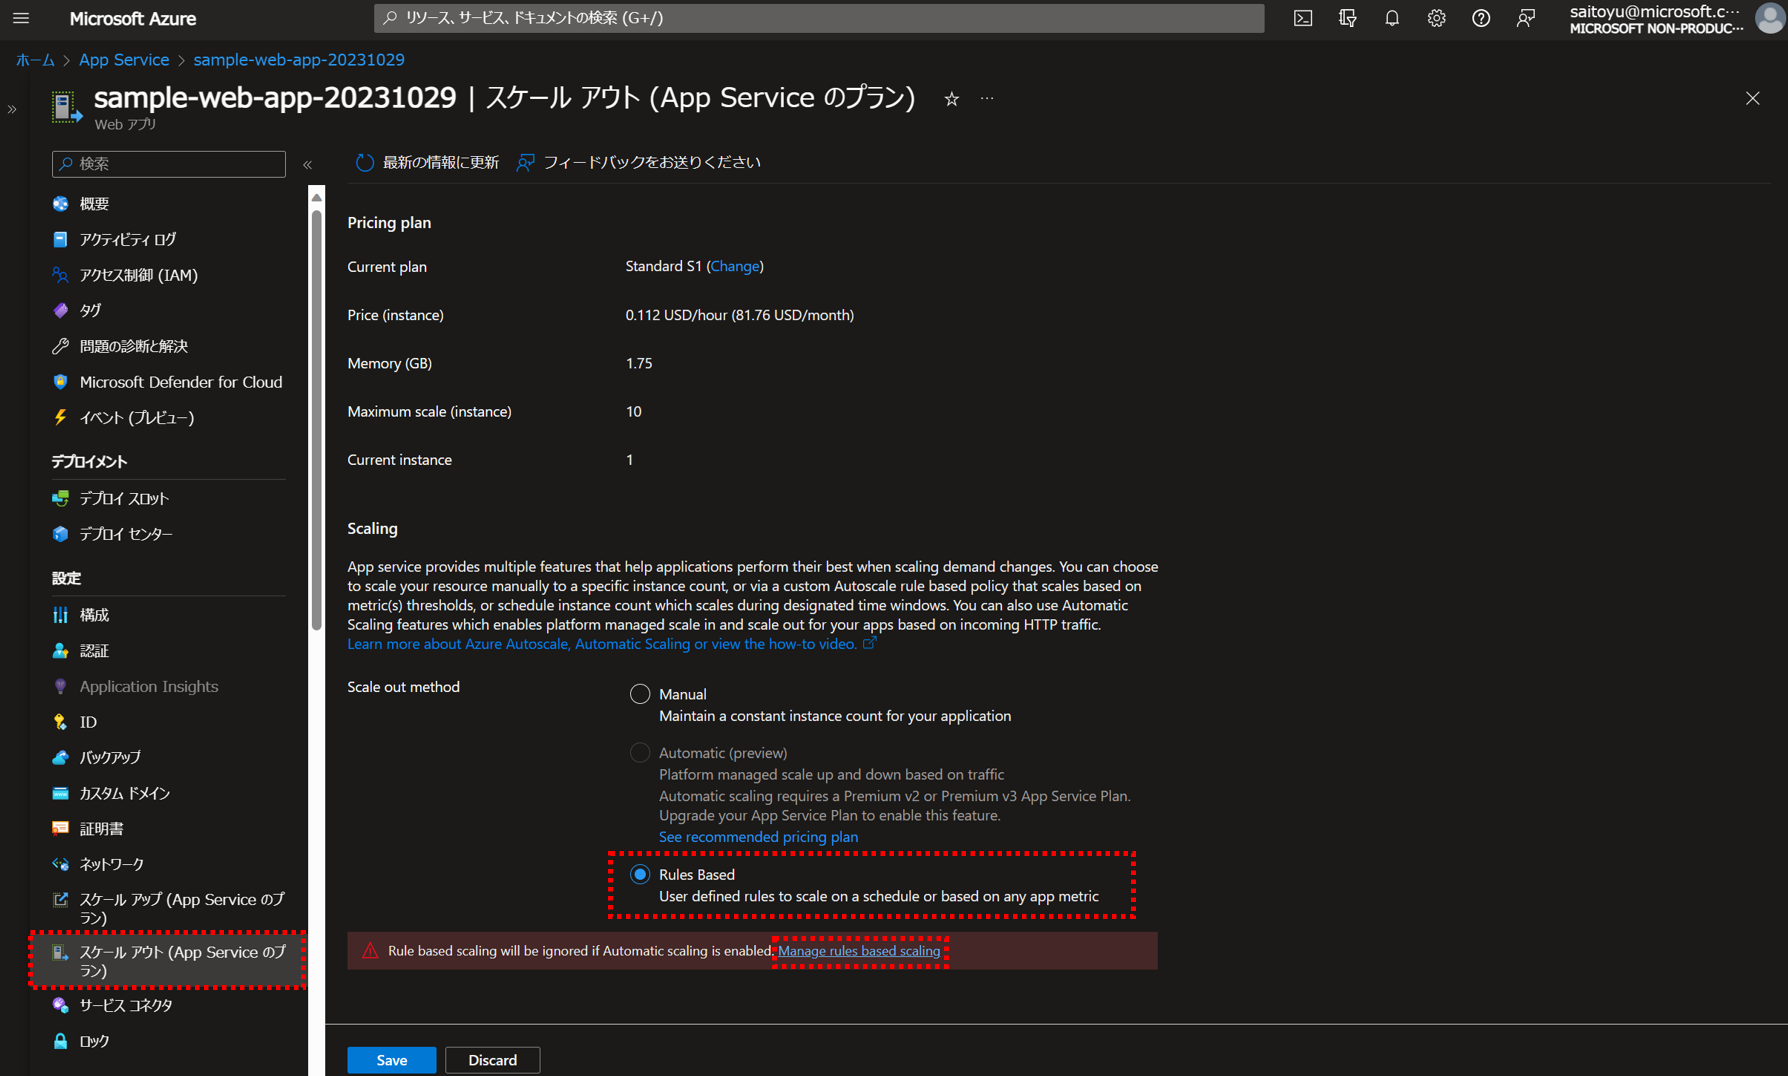Go to ホーム breadcrumb

click(35, 60)
